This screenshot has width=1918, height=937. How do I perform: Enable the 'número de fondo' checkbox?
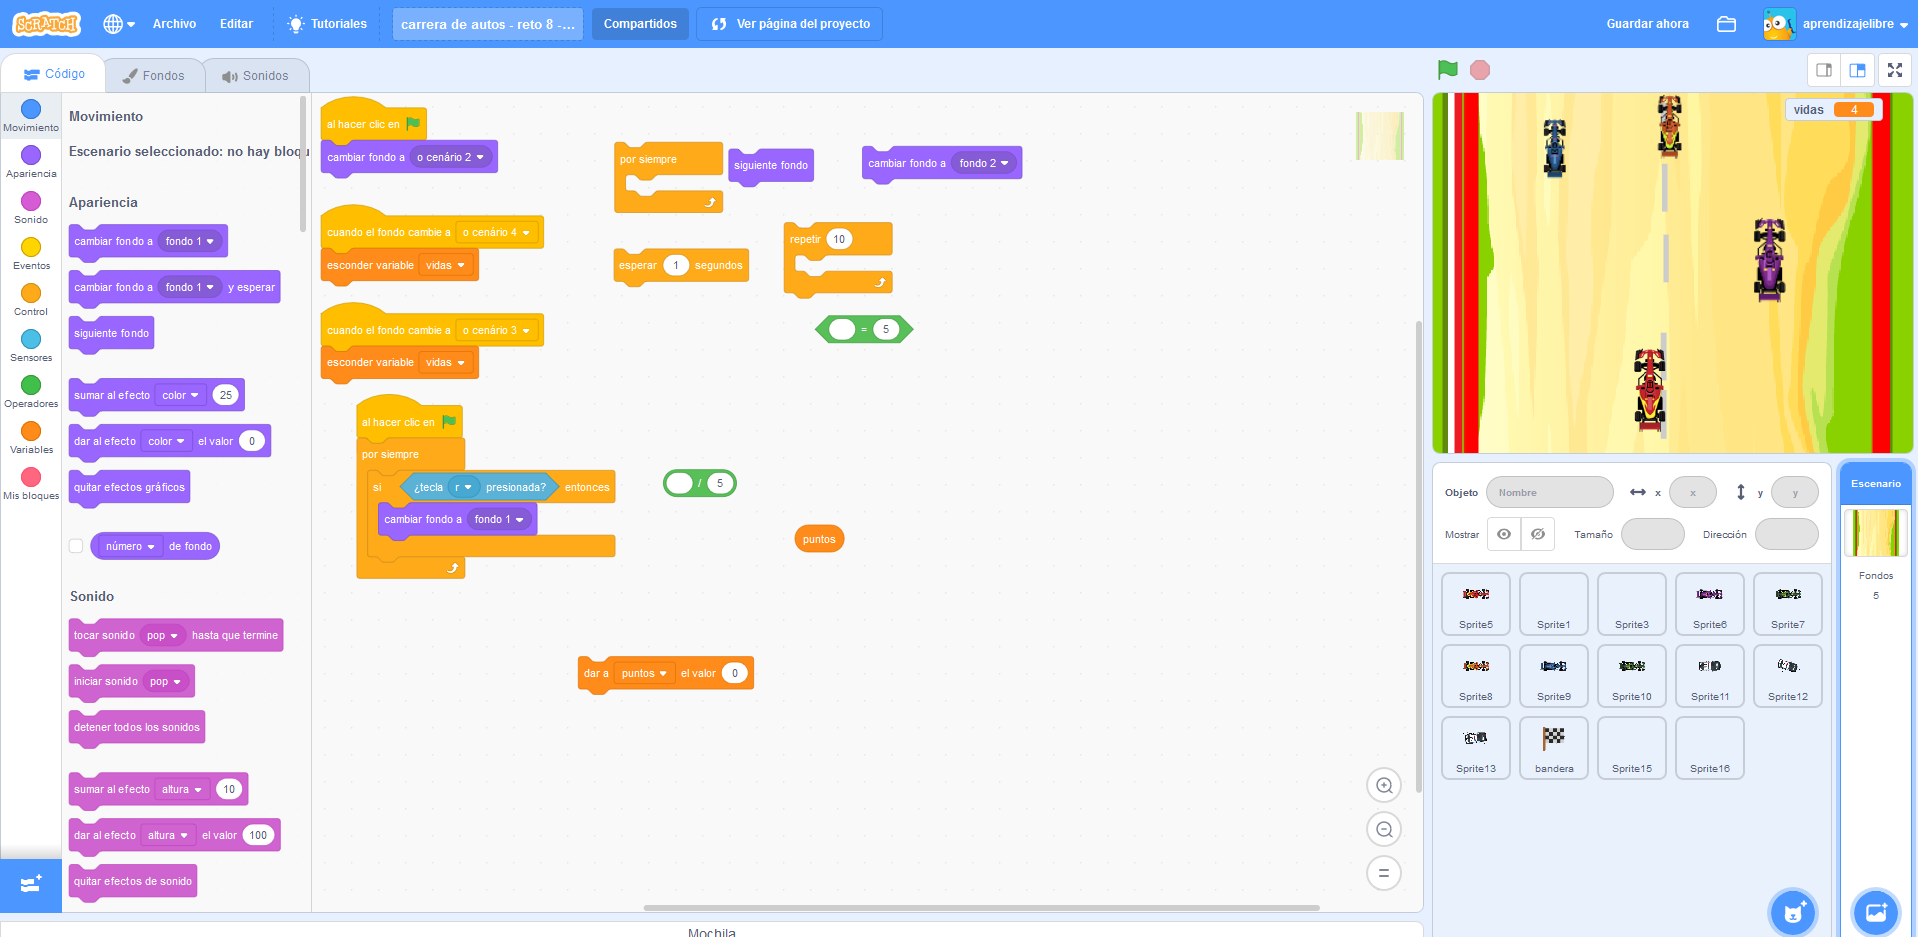coord(76,546)
